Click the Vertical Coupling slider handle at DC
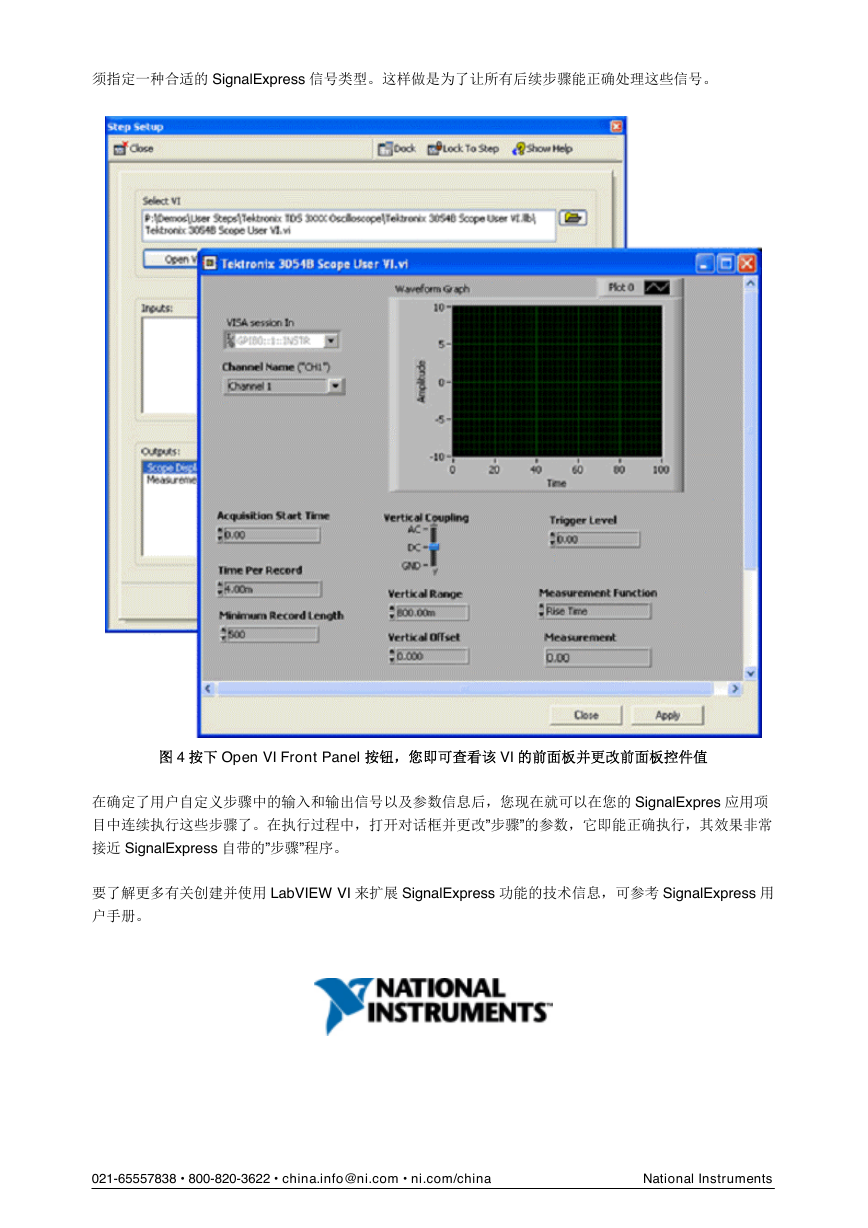Viewport: 868px width, 1228px height. tap(434, 548)
